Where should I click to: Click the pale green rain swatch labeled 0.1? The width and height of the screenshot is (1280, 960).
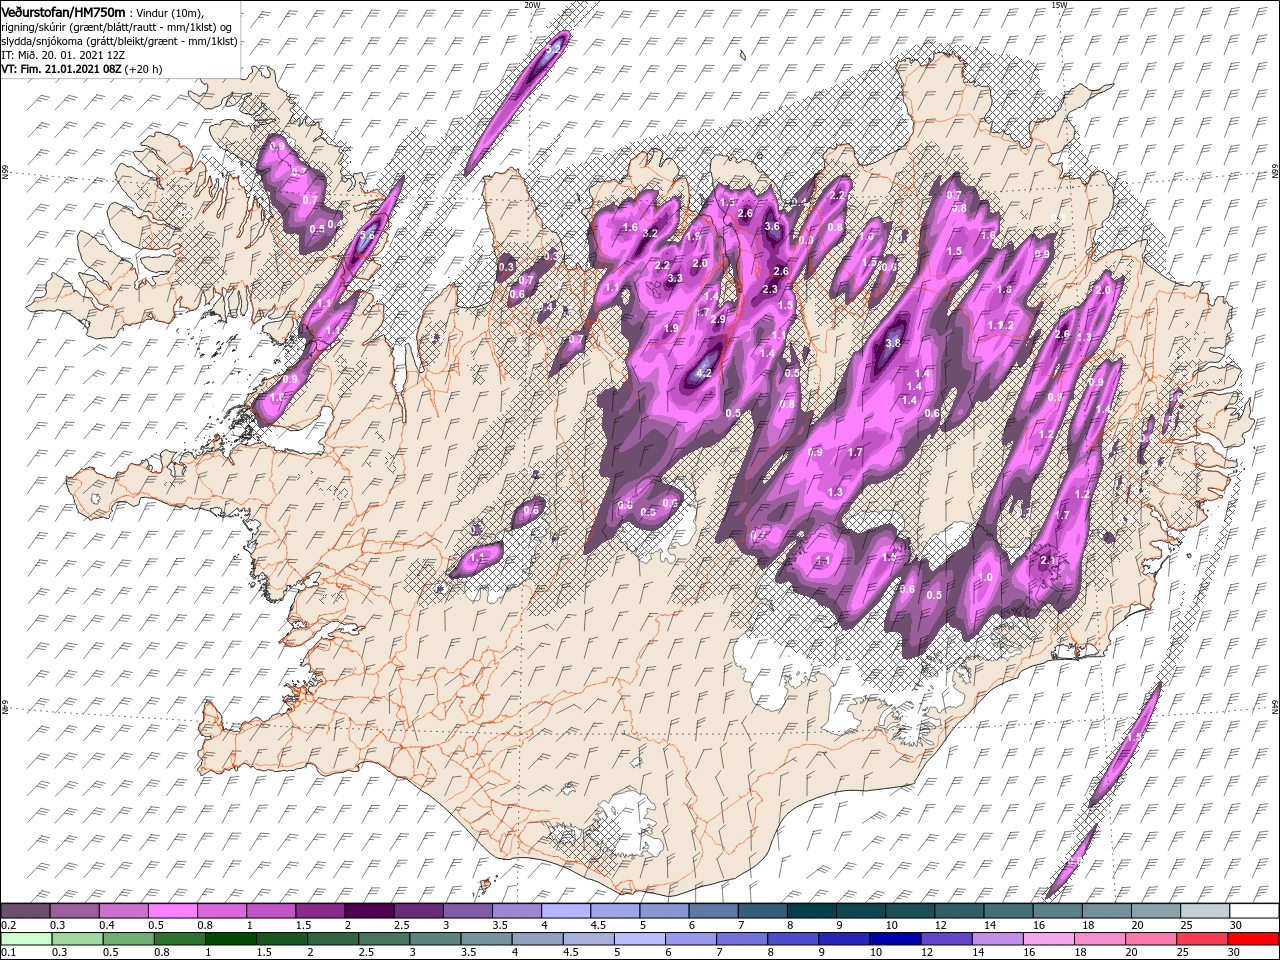(x=26, y=938)
